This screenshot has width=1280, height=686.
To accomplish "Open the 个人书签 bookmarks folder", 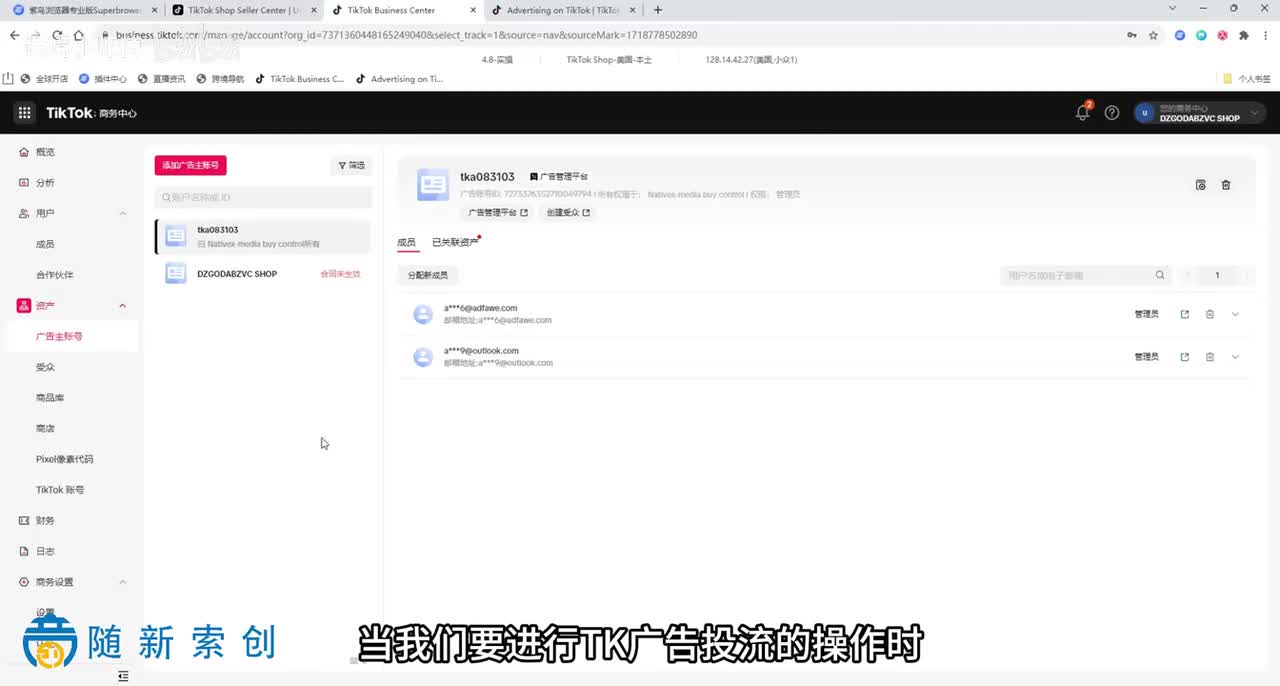I will (x=1247, y=79).
